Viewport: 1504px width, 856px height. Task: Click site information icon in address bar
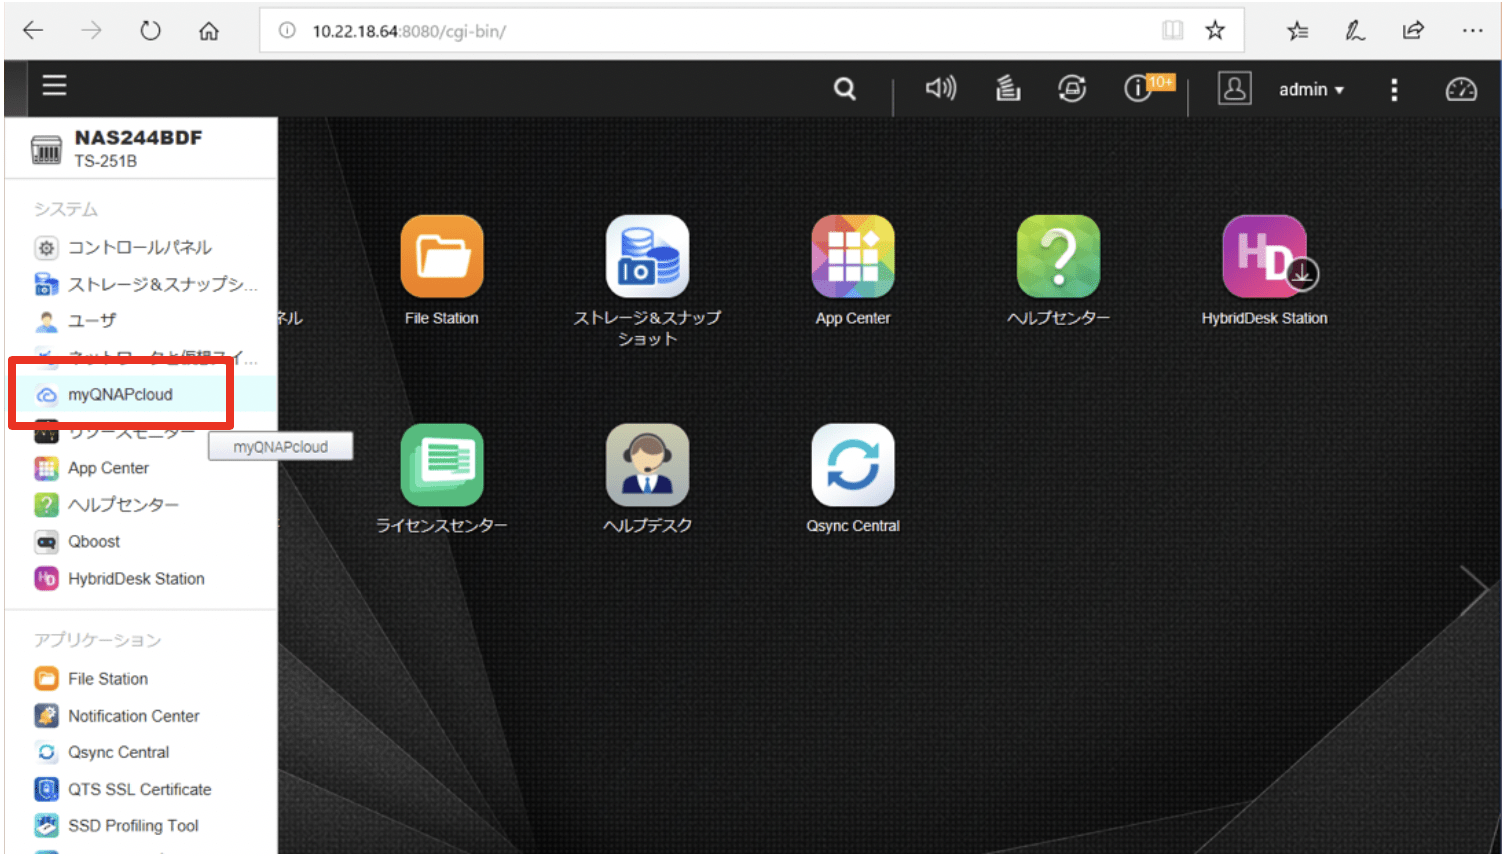pos(287,31)
